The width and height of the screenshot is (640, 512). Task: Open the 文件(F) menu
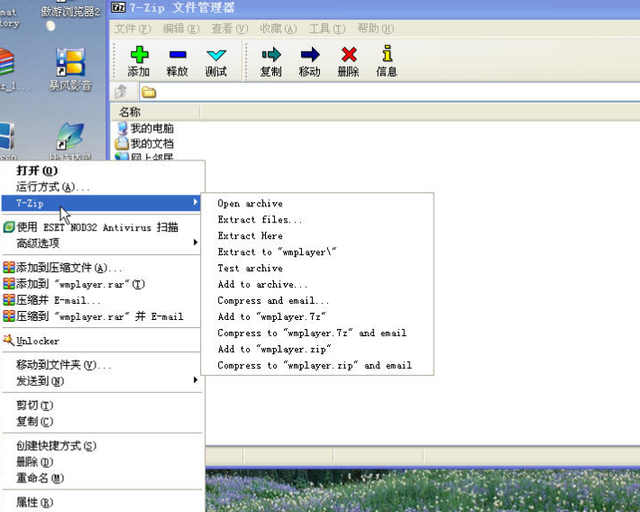133,29
